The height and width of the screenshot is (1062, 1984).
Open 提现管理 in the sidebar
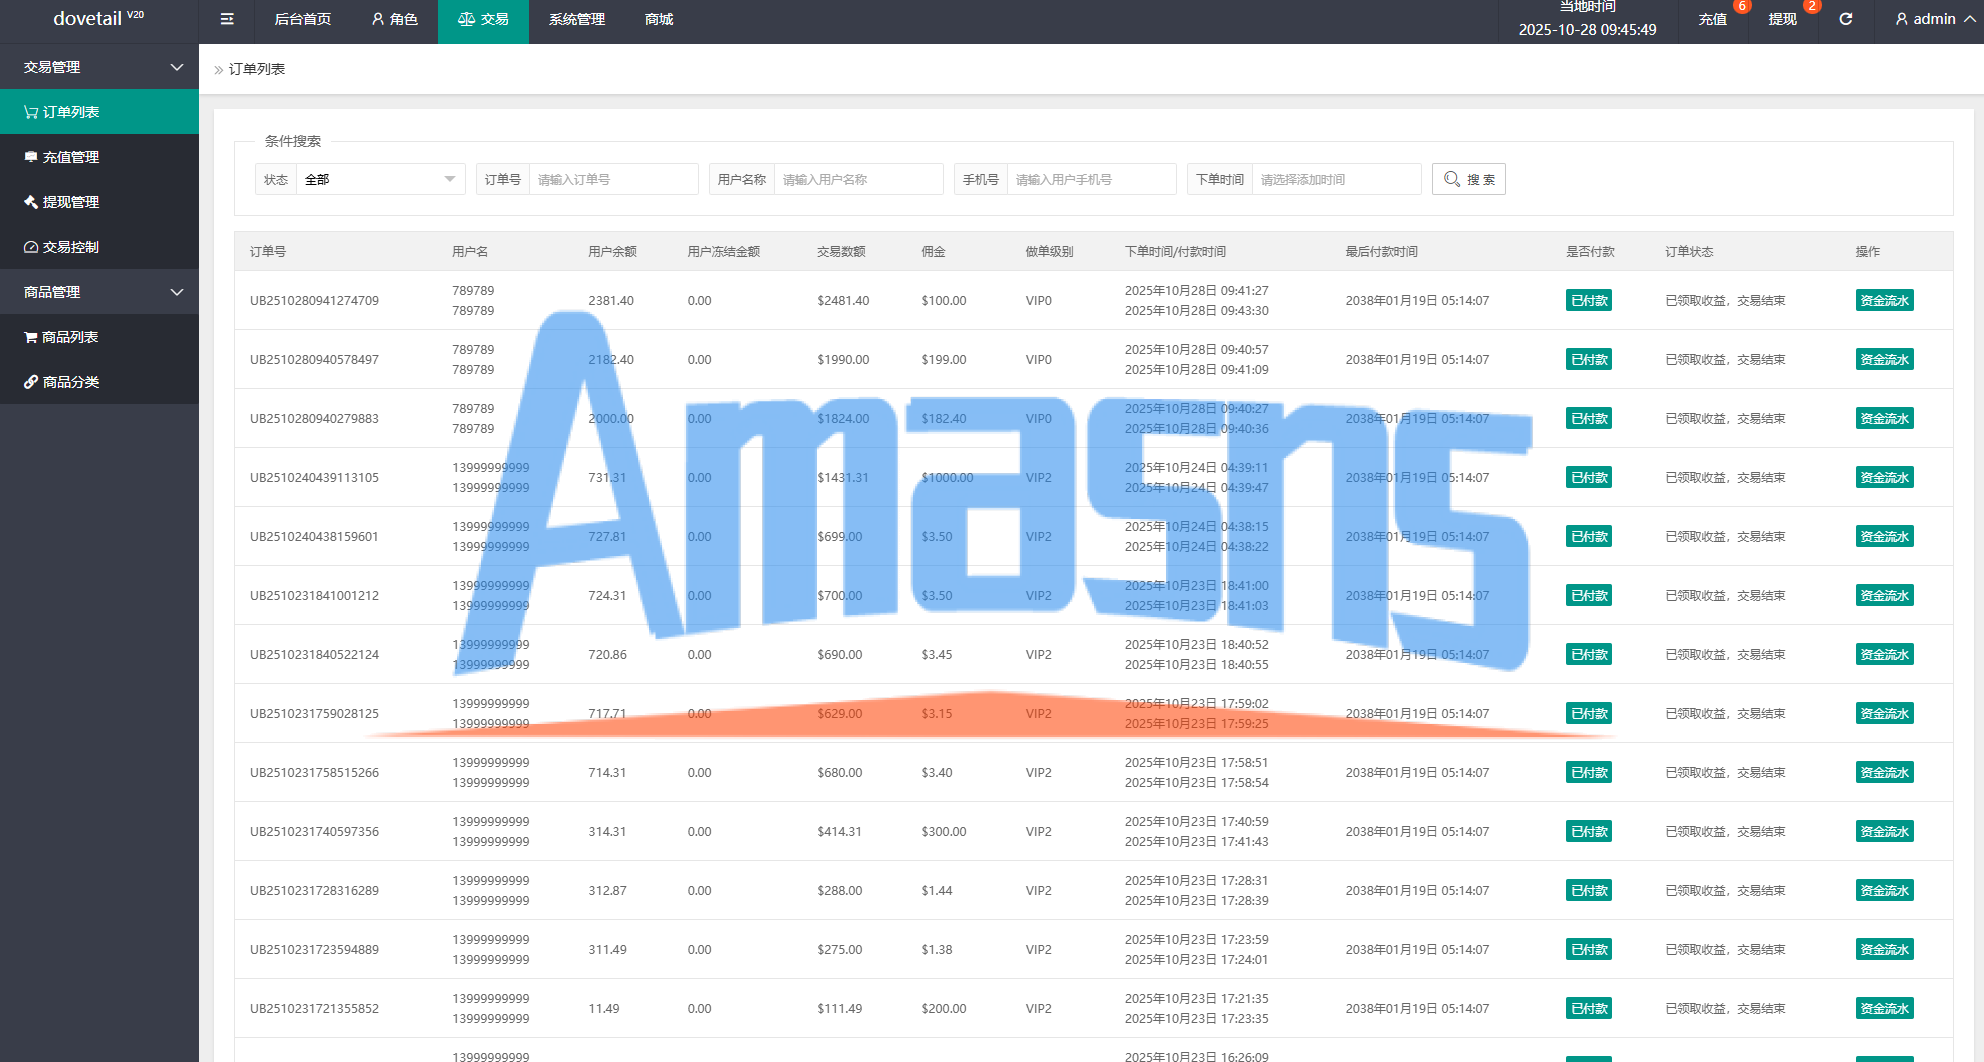[99, 202]
